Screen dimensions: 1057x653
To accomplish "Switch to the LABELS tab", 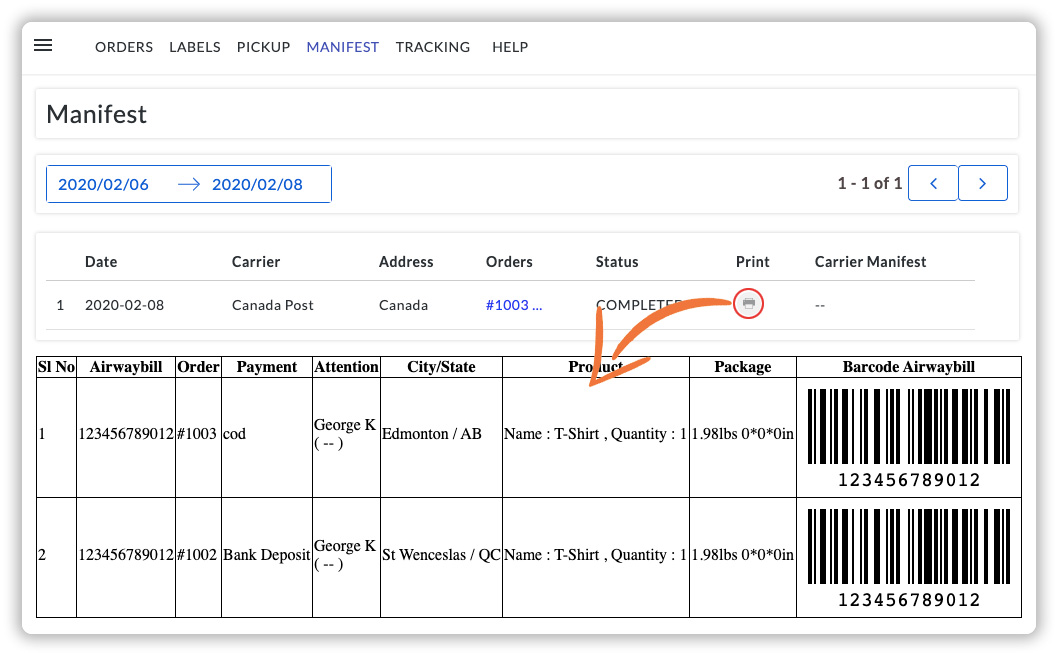I will [x=195, y=47].
